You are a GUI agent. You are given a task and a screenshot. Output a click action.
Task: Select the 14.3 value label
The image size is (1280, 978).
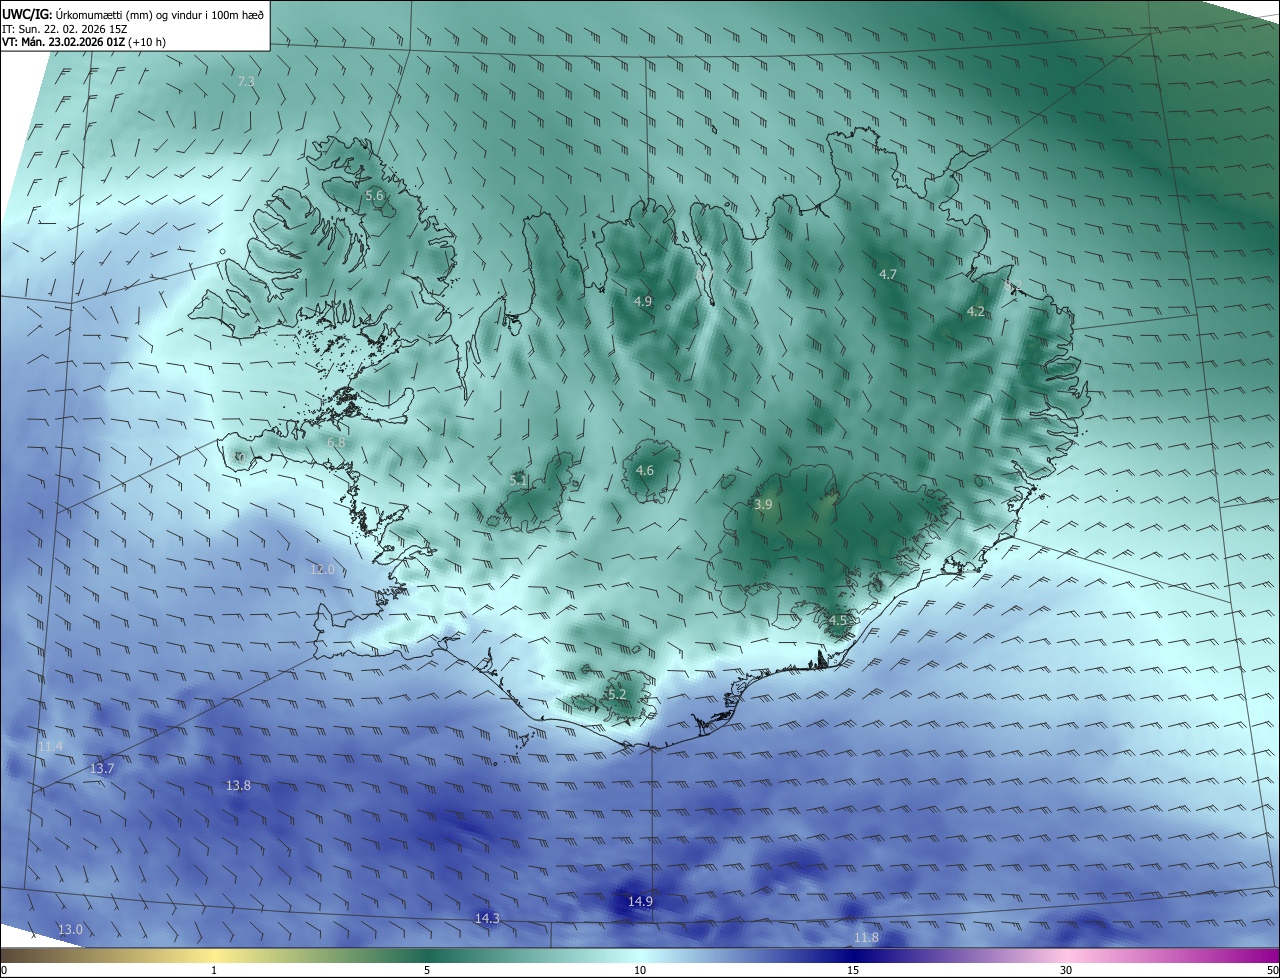click(487, 918)
